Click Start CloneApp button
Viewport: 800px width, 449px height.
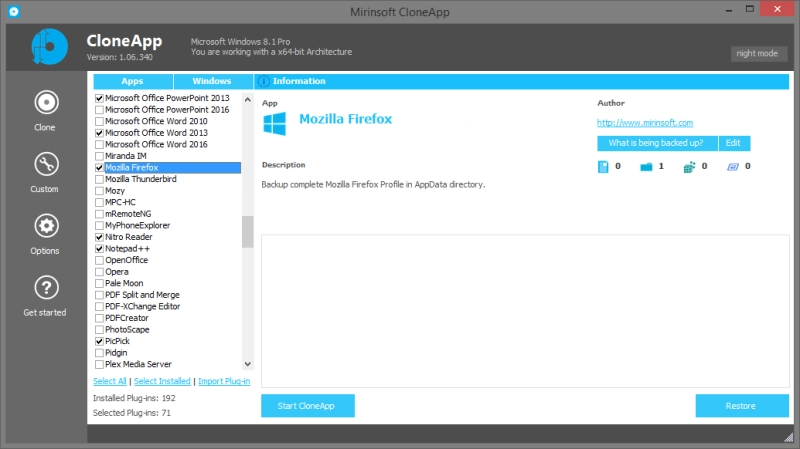pos(308,406)
